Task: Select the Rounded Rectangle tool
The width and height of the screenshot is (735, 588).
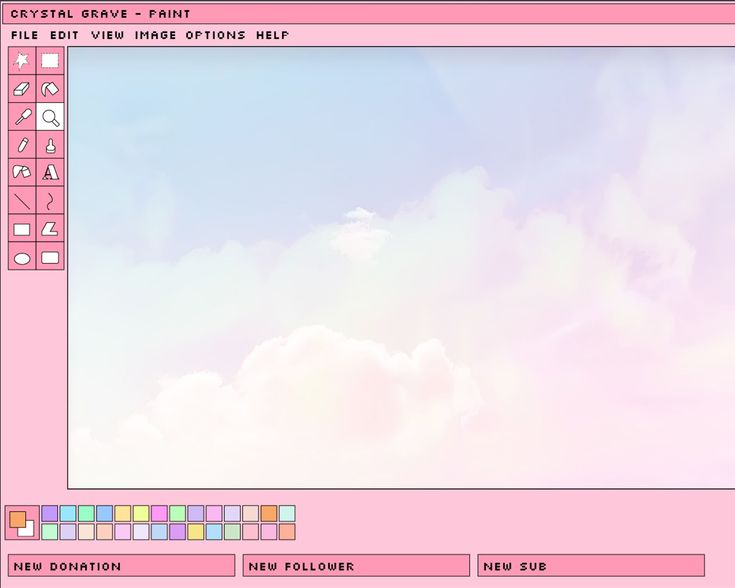Action: (50, 256)
